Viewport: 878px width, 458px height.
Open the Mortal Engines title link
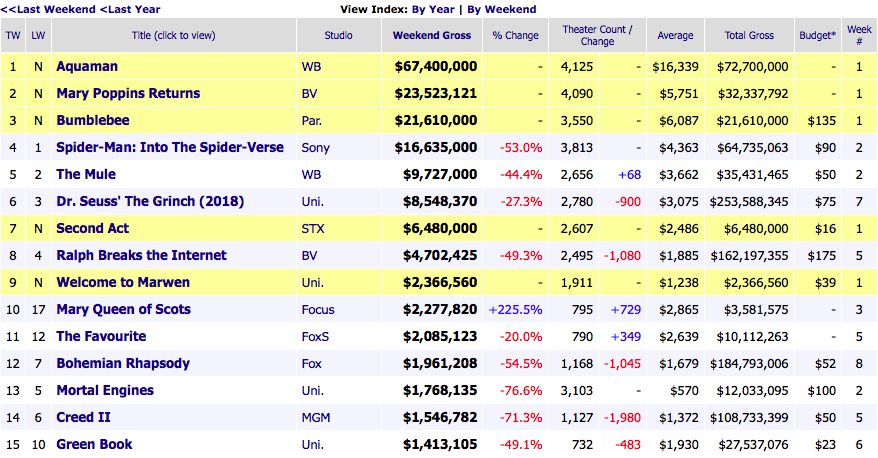pyautogui.click(x=105, y=390)
